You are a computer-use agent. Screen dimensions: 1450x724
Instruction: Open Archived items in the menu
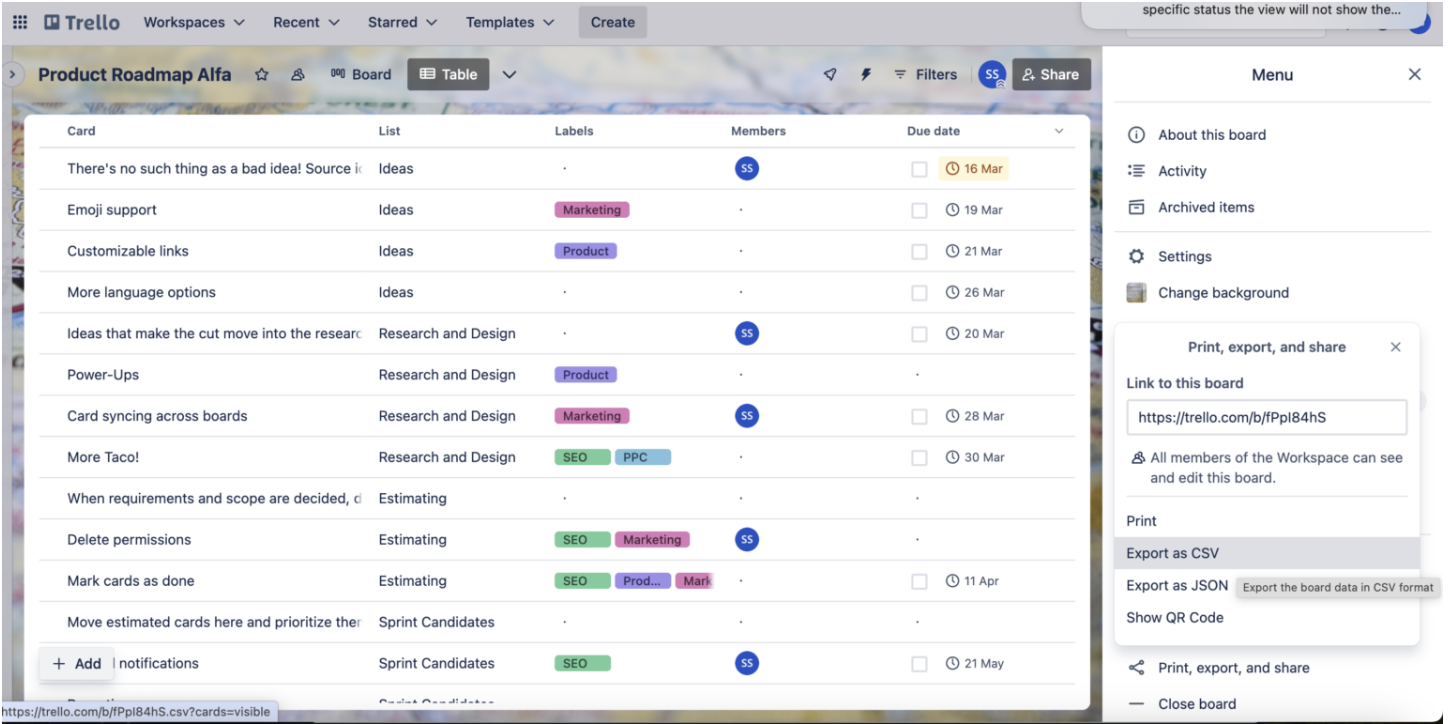point(1203,207)
